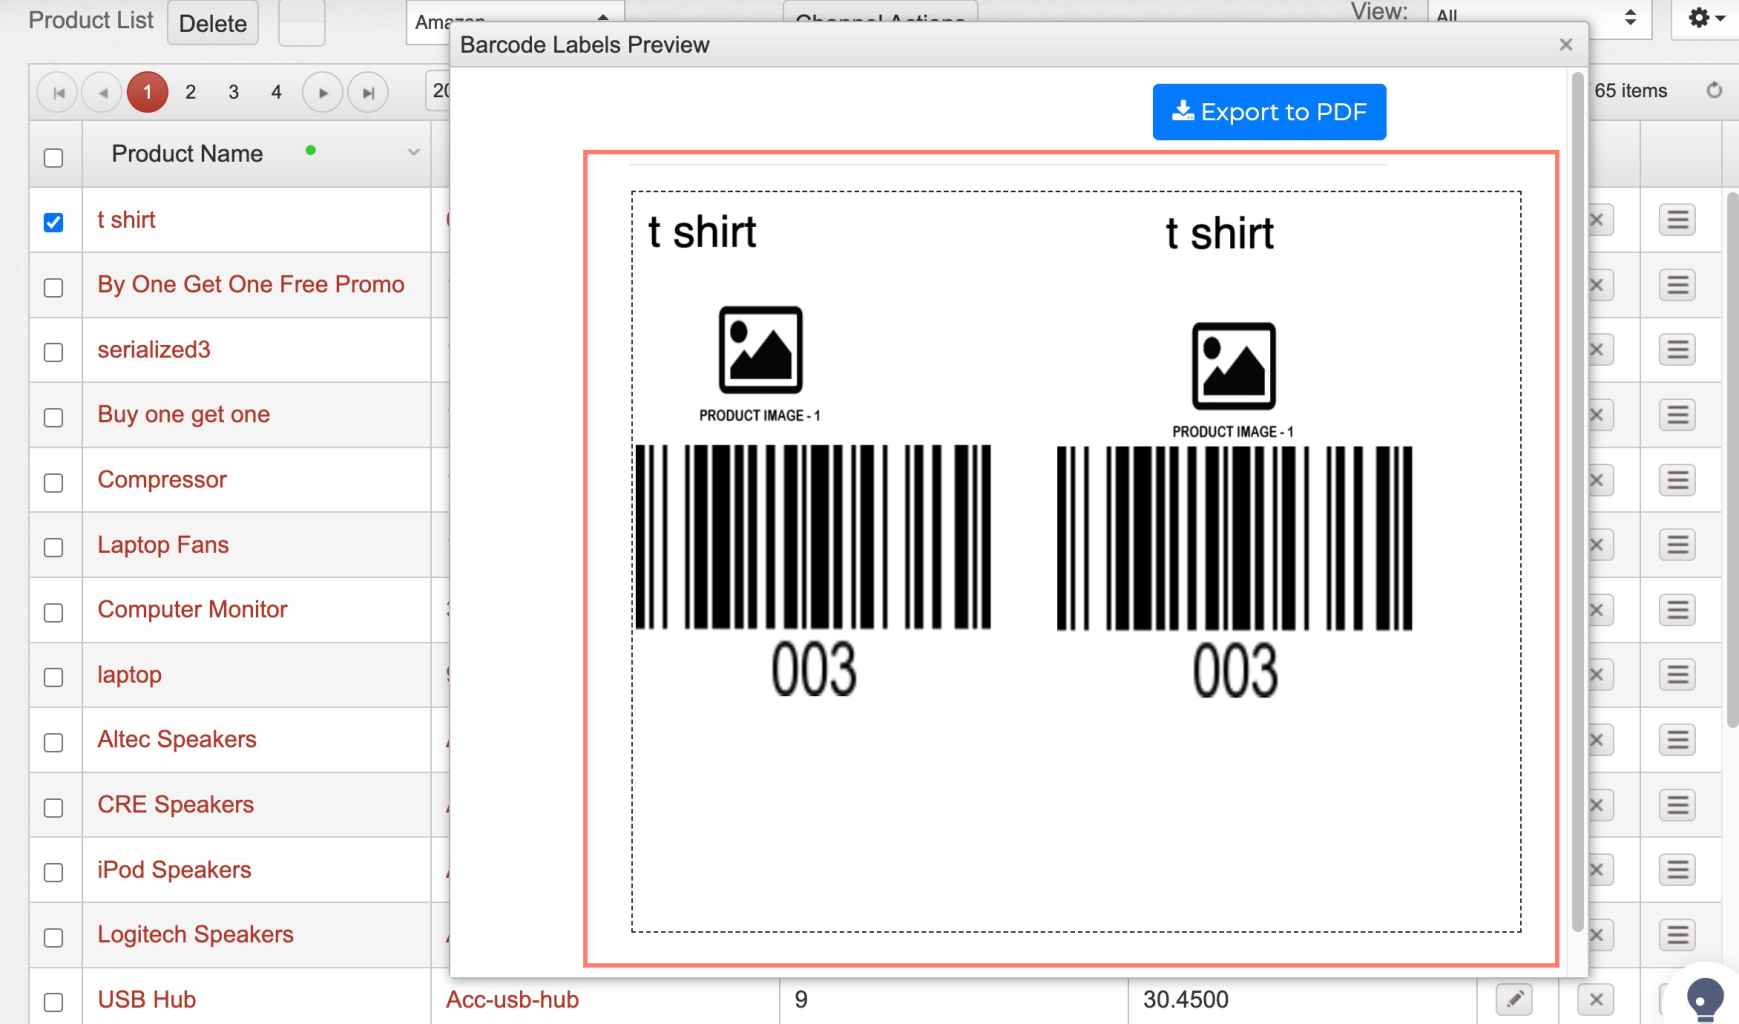The image size is (1739, 1024).
Task: Open menu icon for Computer Monitor row
Action: 1677,609
